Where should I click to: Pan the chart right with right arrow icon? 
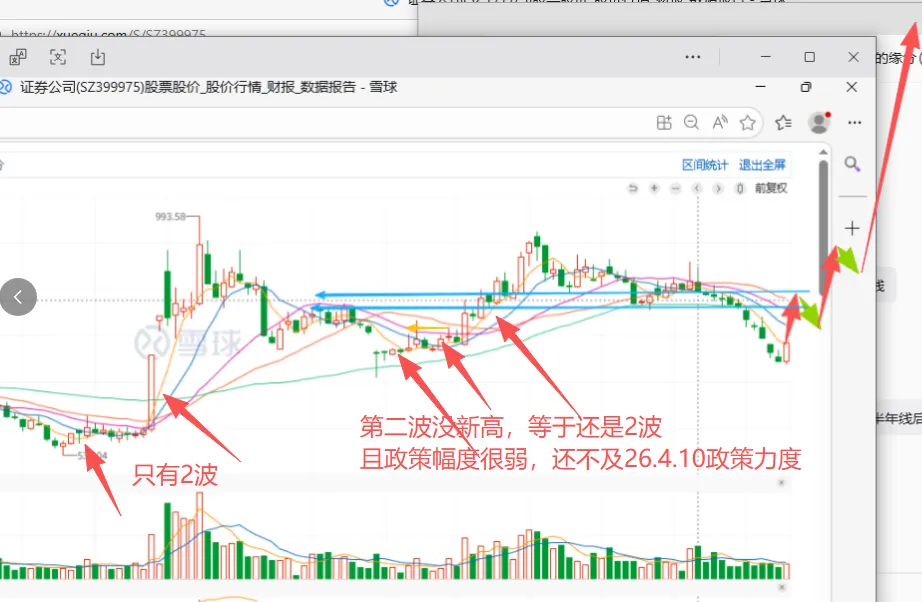click(720, 188)
